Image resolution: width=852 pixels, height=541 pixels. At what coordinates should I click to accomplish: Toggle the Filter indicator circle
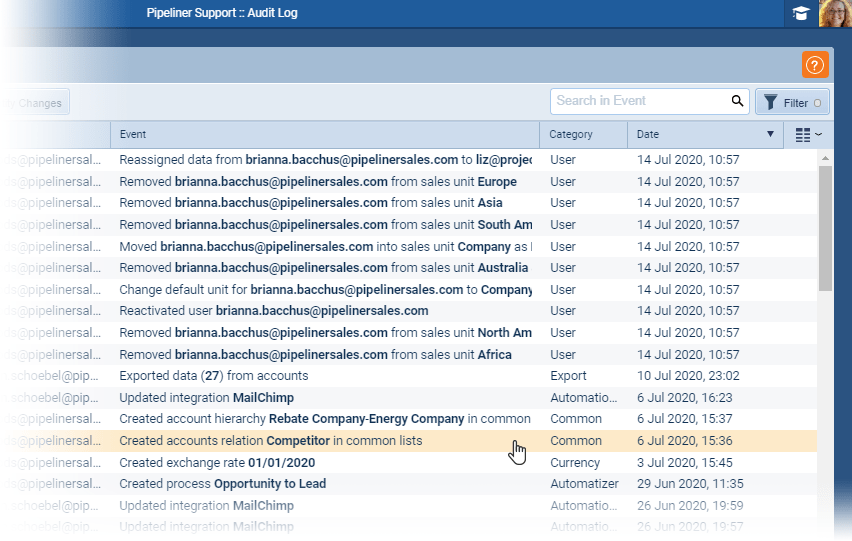(818, 103)
